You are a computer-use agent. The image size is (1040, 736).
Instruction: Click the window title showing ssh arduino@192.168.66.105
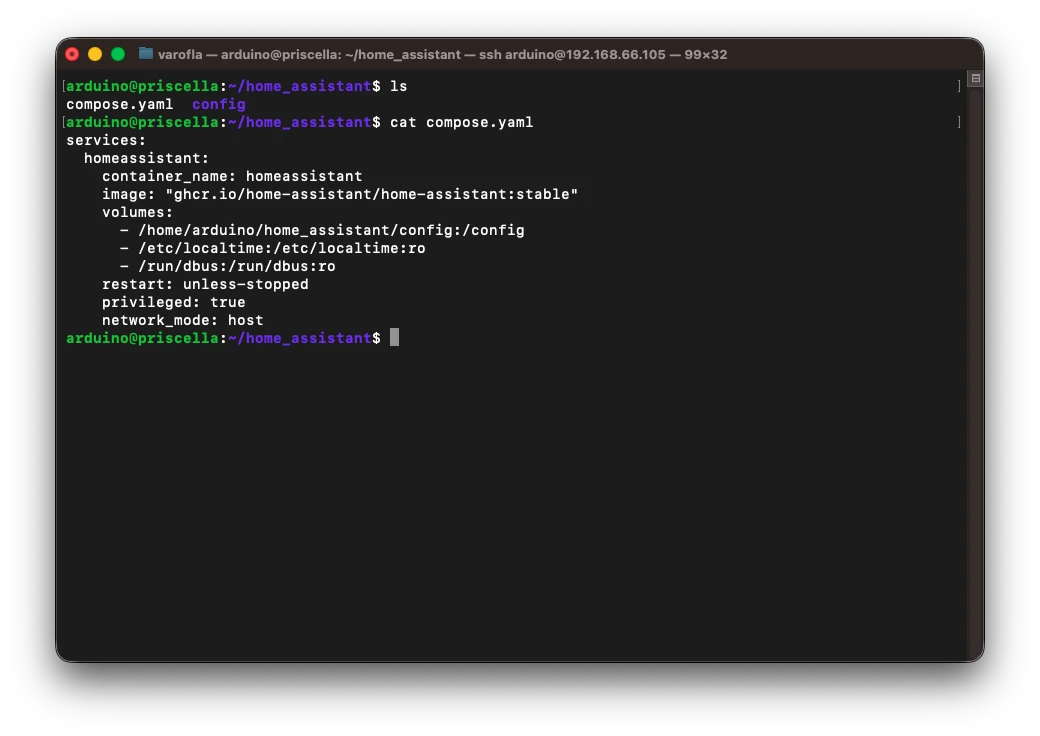pos(442,54)
